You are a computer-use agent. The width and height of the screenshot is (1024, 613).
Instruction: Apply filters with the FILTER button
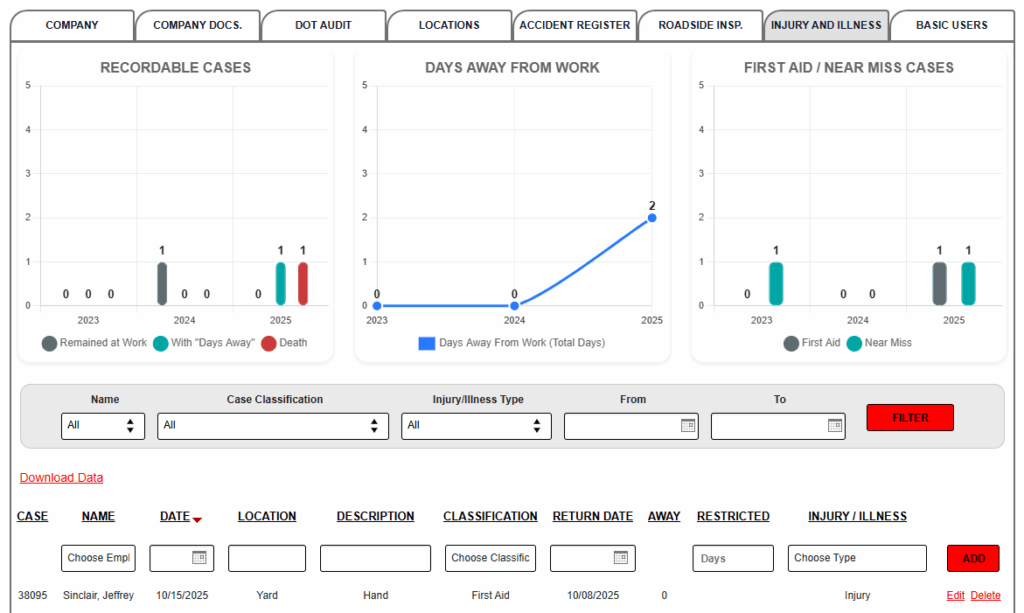[910, 418]
